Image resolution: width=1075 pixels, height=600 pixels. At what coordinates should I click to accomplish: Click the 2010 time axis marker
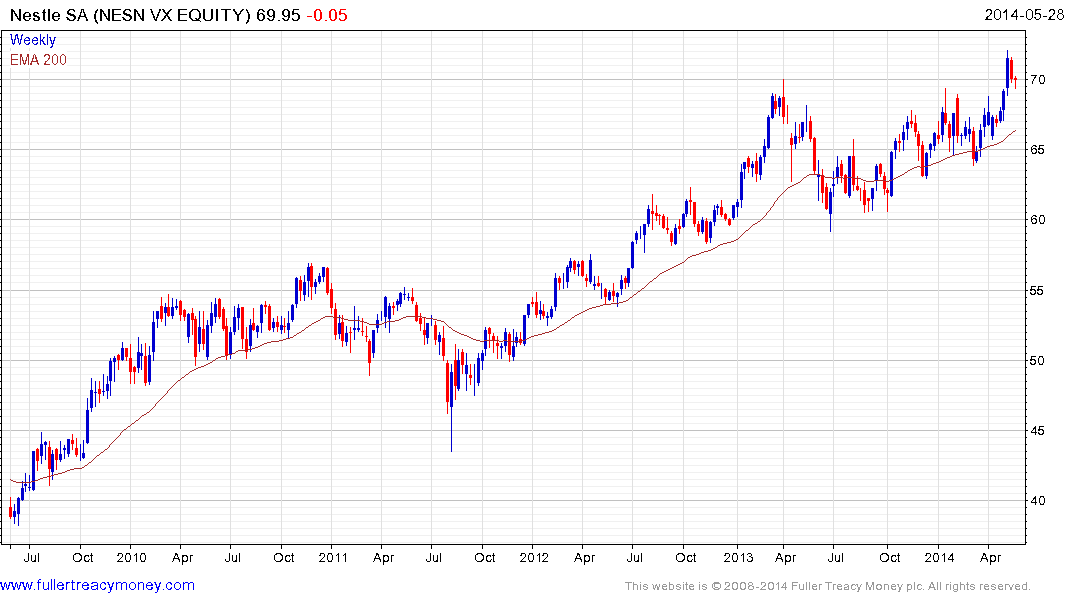coord(131,557)
